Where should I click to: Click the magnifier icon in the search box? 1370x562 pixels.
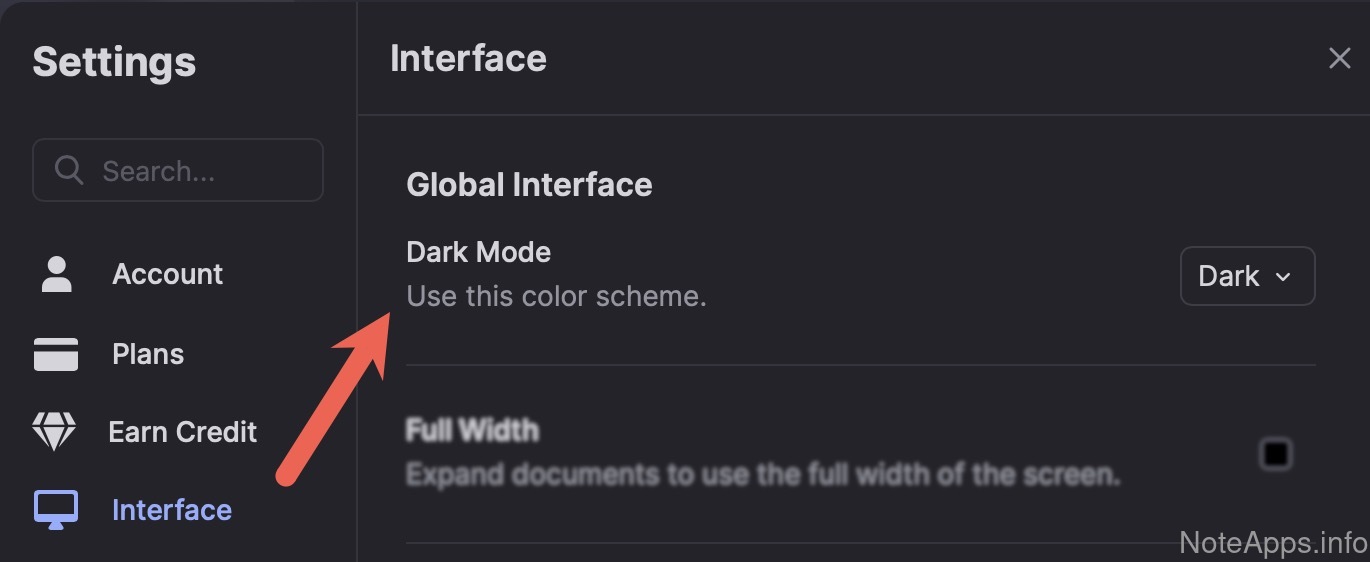point(69,171)
